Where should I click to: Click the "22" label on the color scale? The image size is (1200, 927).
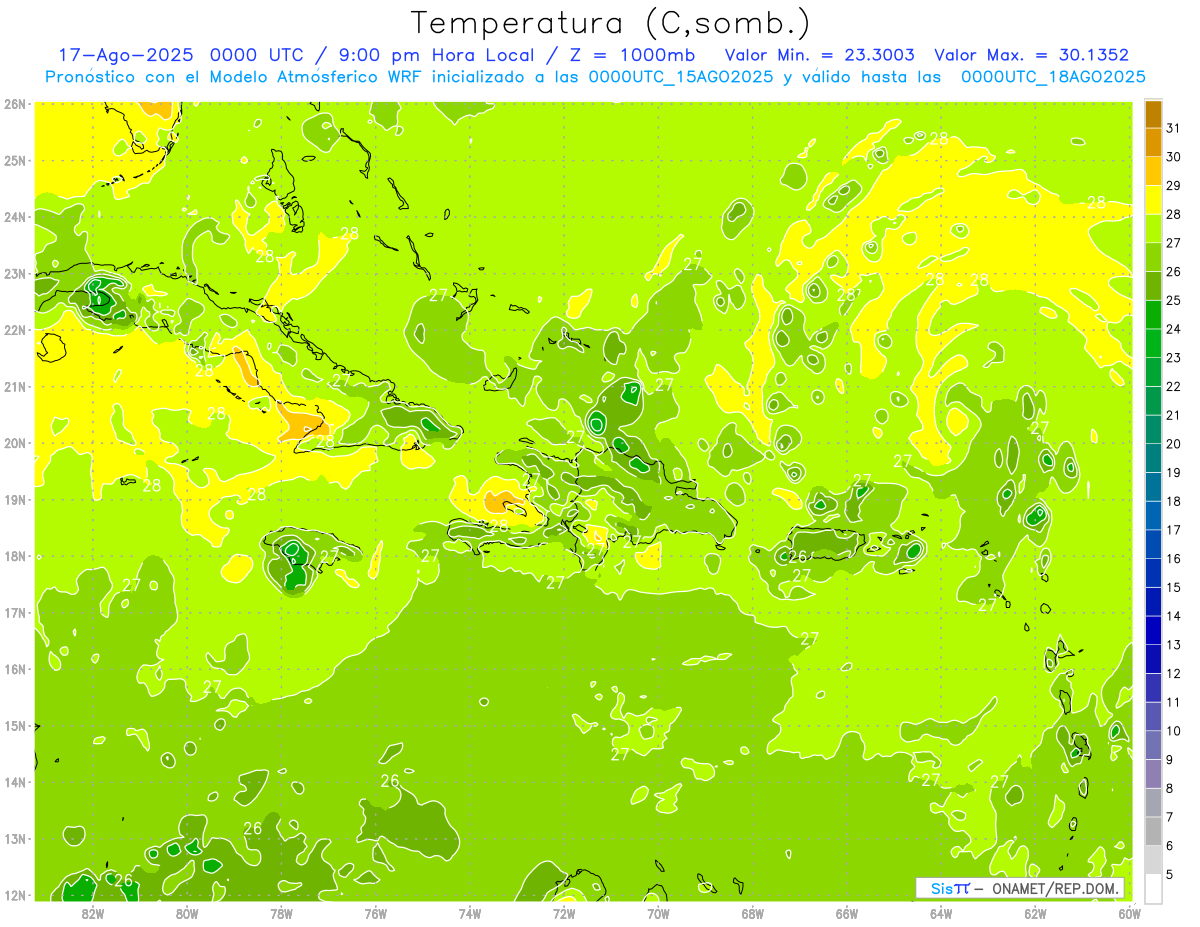coord(1173,386)
